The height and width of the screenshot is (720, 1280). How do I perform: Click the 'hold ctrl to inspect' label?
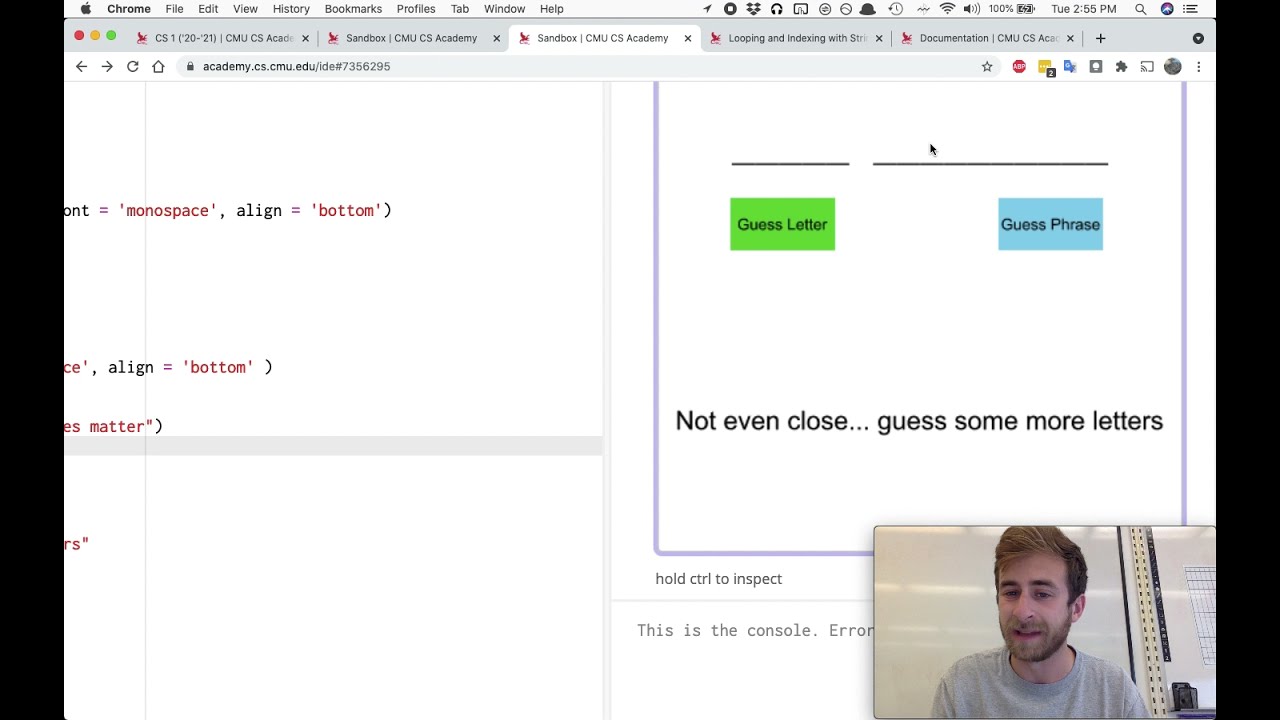click(x=718, y=579)
